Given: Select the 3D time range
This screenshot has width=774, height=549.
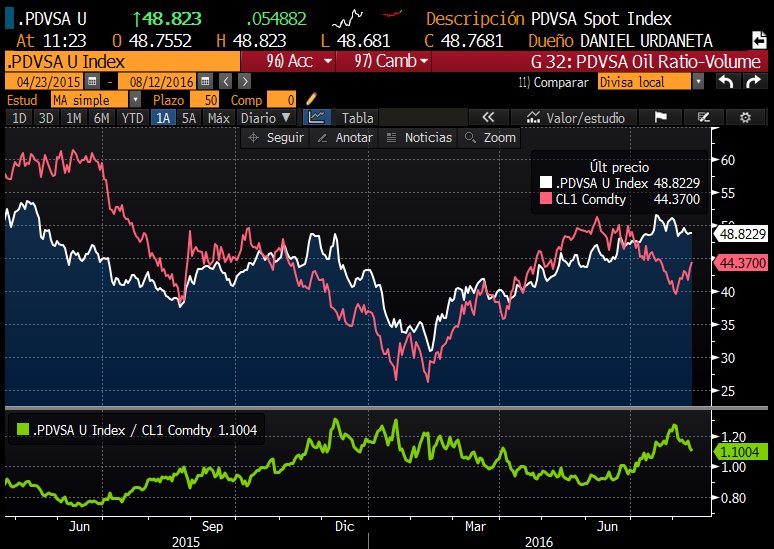Looking at the screenshot, I should point(46,118).
